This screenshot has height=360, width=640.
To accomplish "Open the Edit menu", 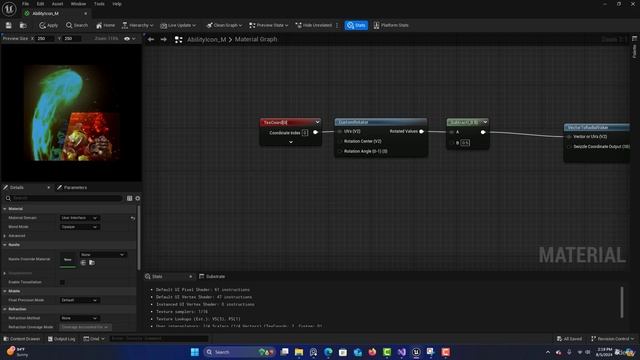I will pyautogui.click(x=40, y=4).
